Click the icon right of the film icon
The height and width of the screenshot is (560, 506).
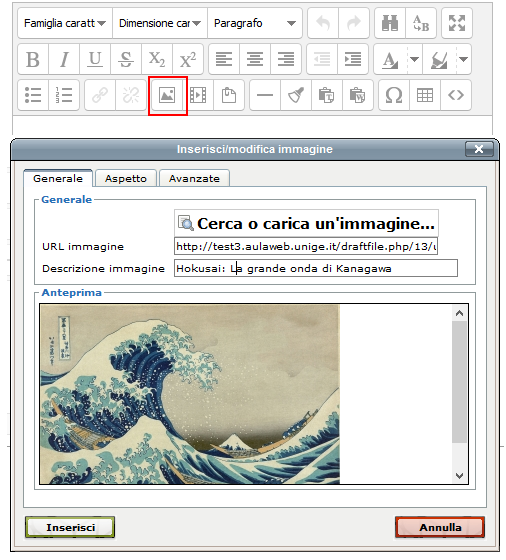coord(229,95)
